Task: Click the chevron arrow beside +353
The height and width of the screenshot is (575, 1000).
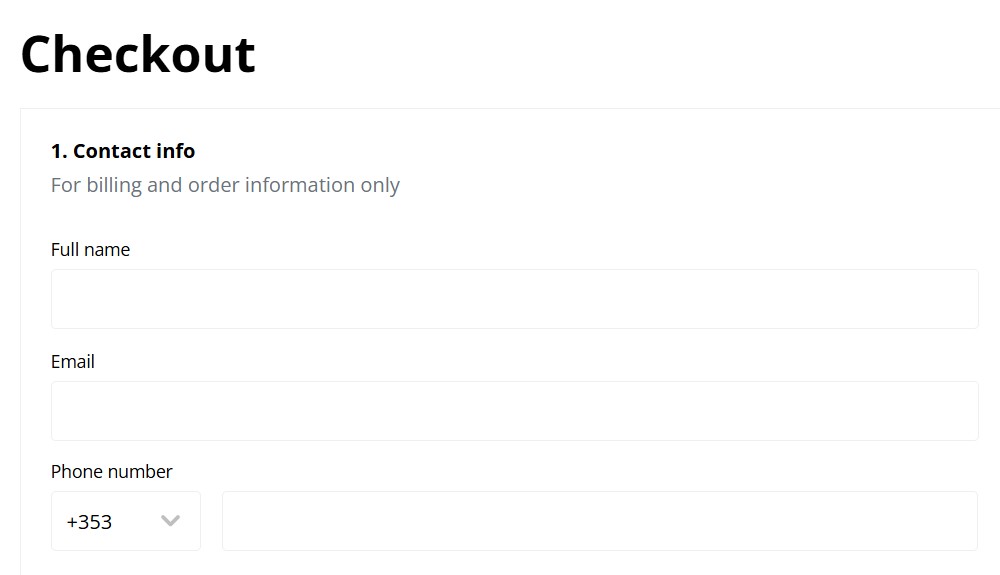Action: 170,521
